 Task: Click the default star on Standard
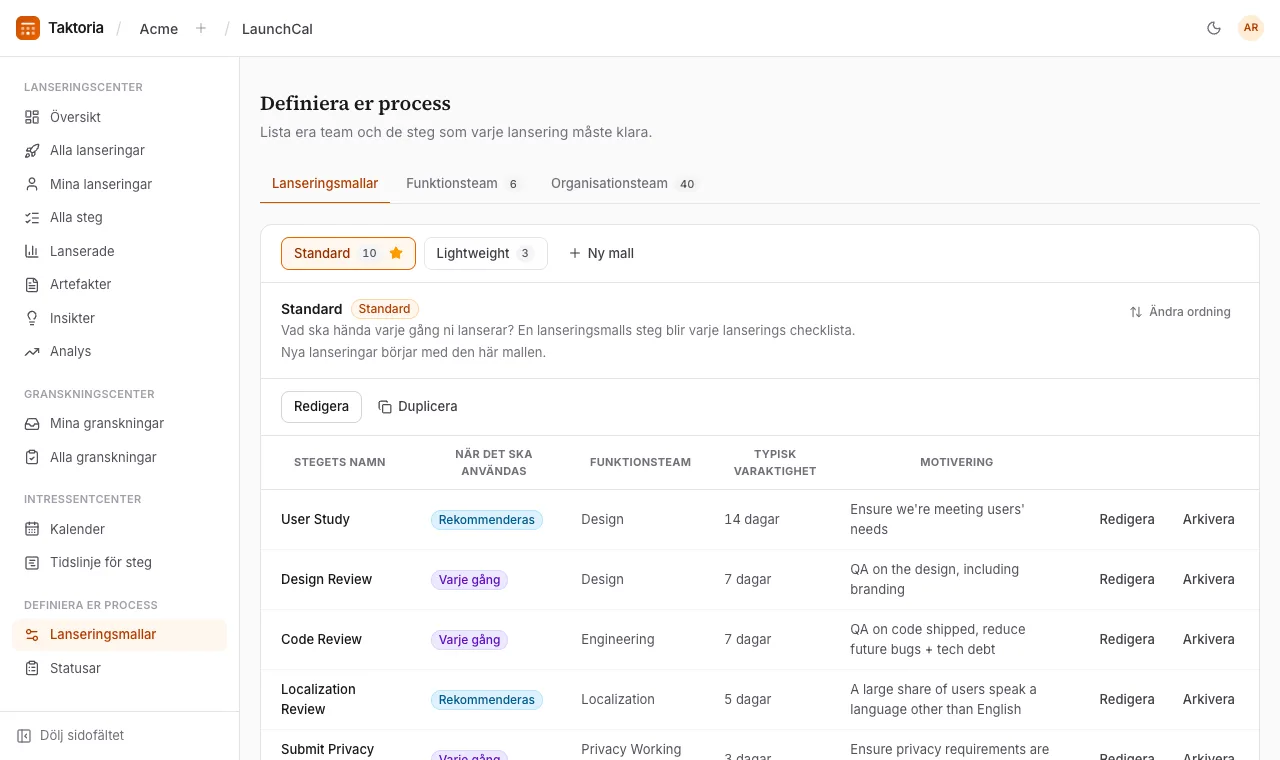(x=396, y=253)
